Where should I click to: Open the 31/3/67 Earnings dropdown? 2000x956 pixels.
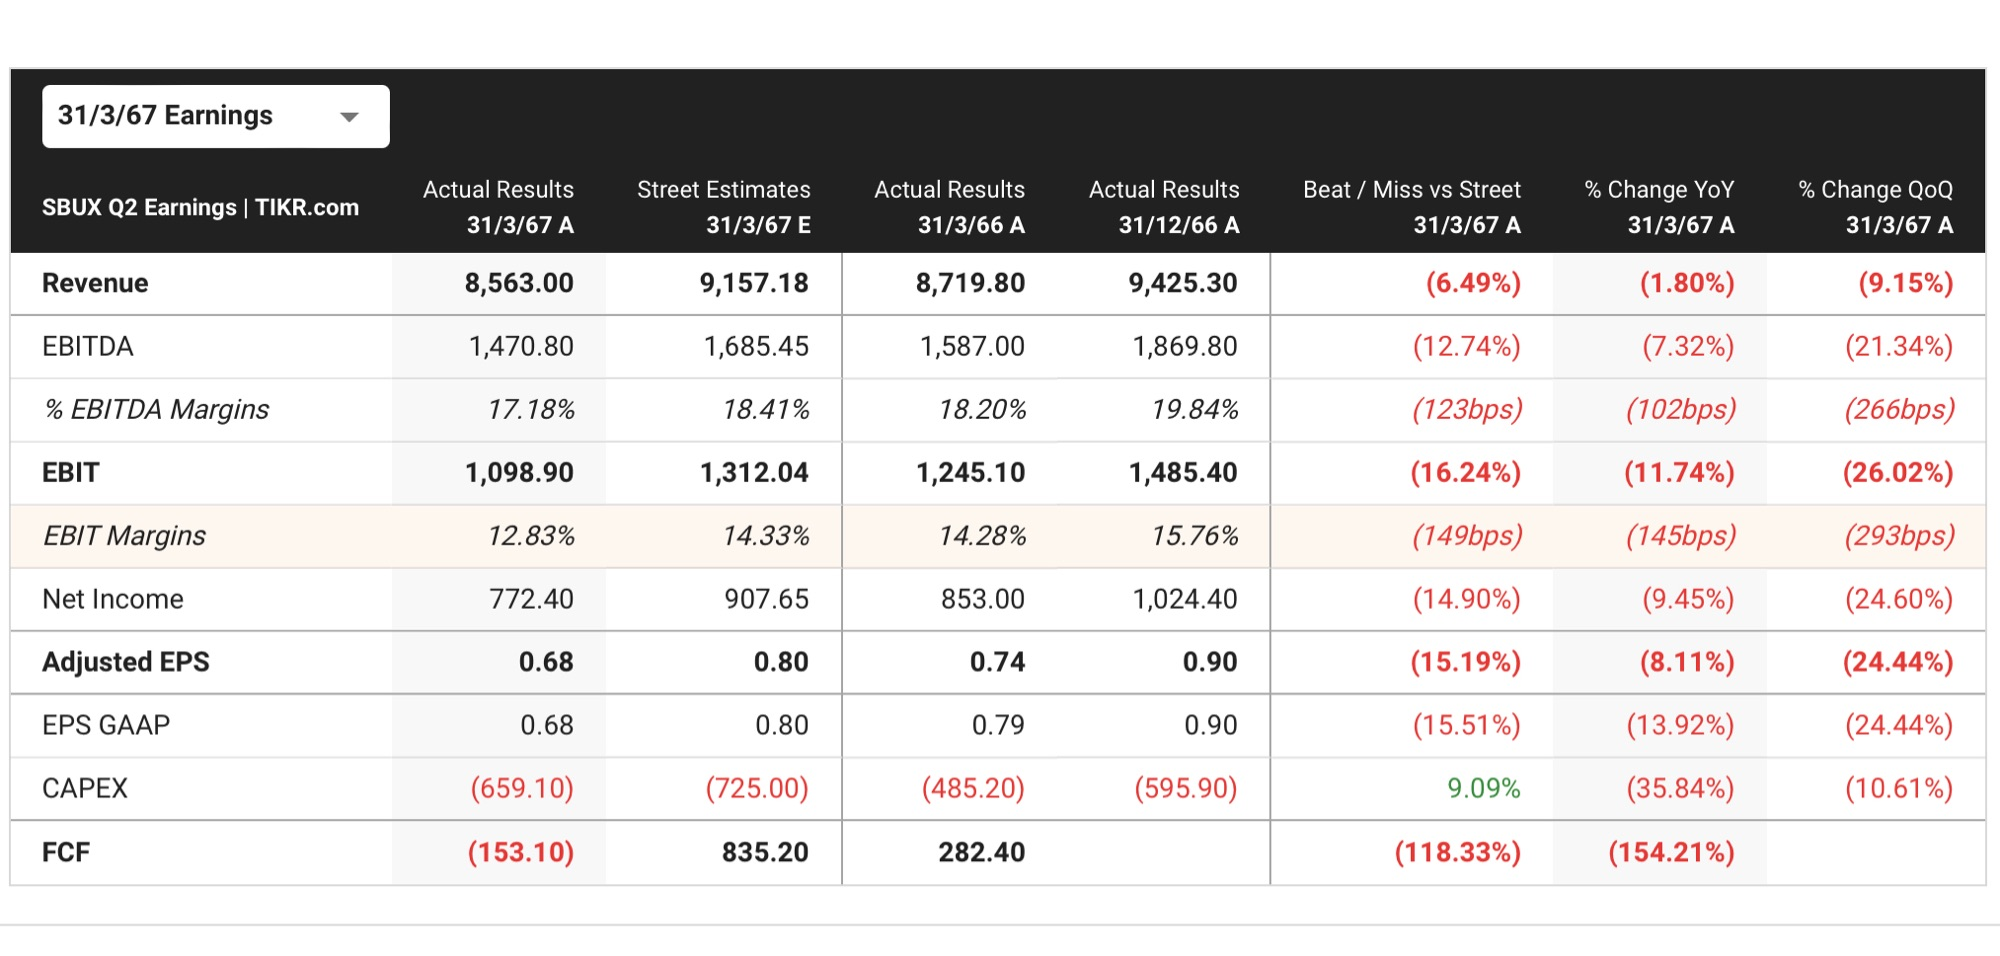click(x=215, y=116)
